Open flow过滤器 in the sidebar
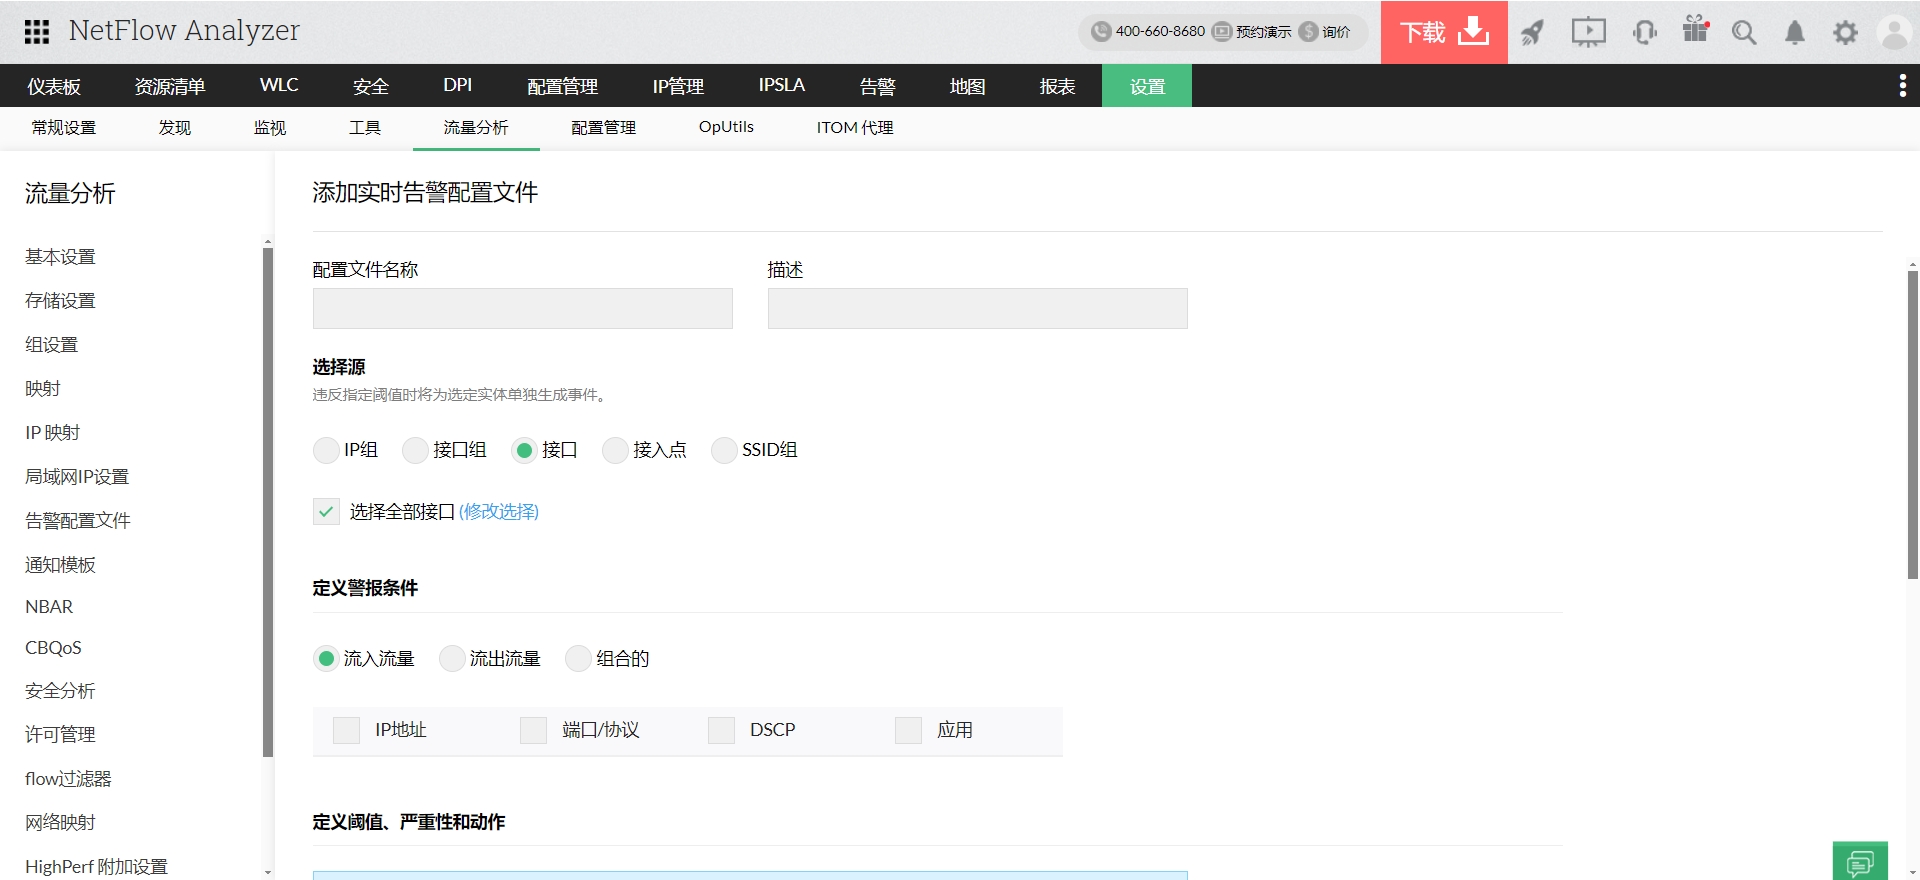1920x880 pixels. (x=68, y=779)
